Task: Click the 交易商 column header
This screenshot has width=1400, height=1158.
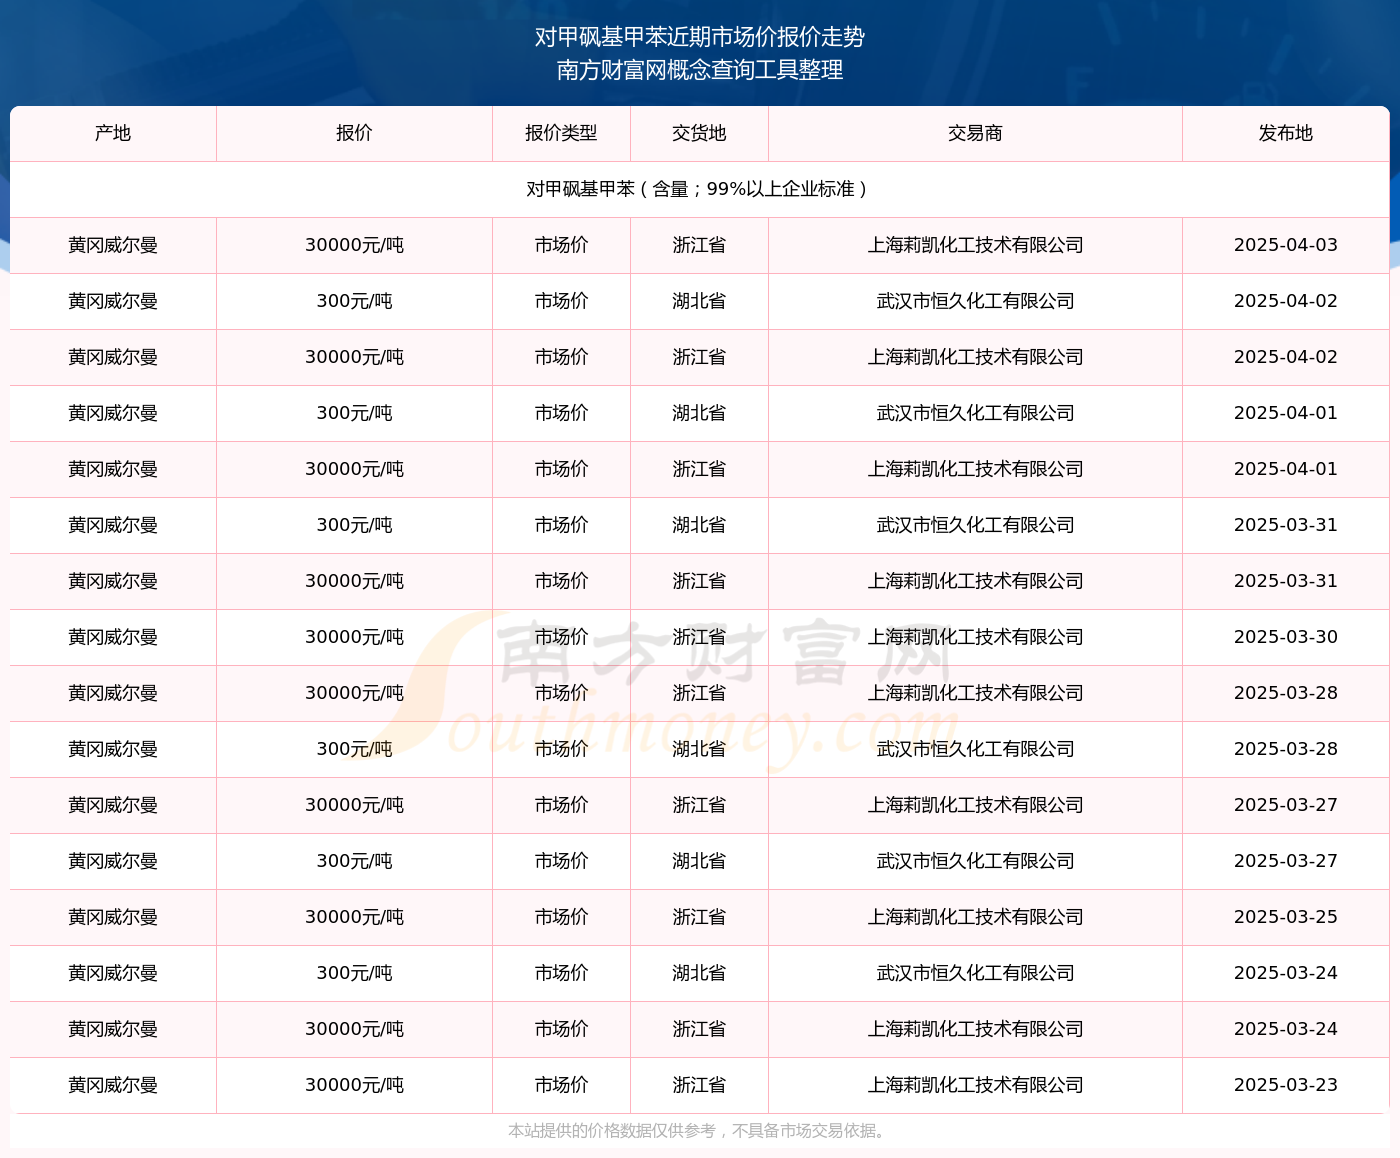Action: click(x=975, y=133)
